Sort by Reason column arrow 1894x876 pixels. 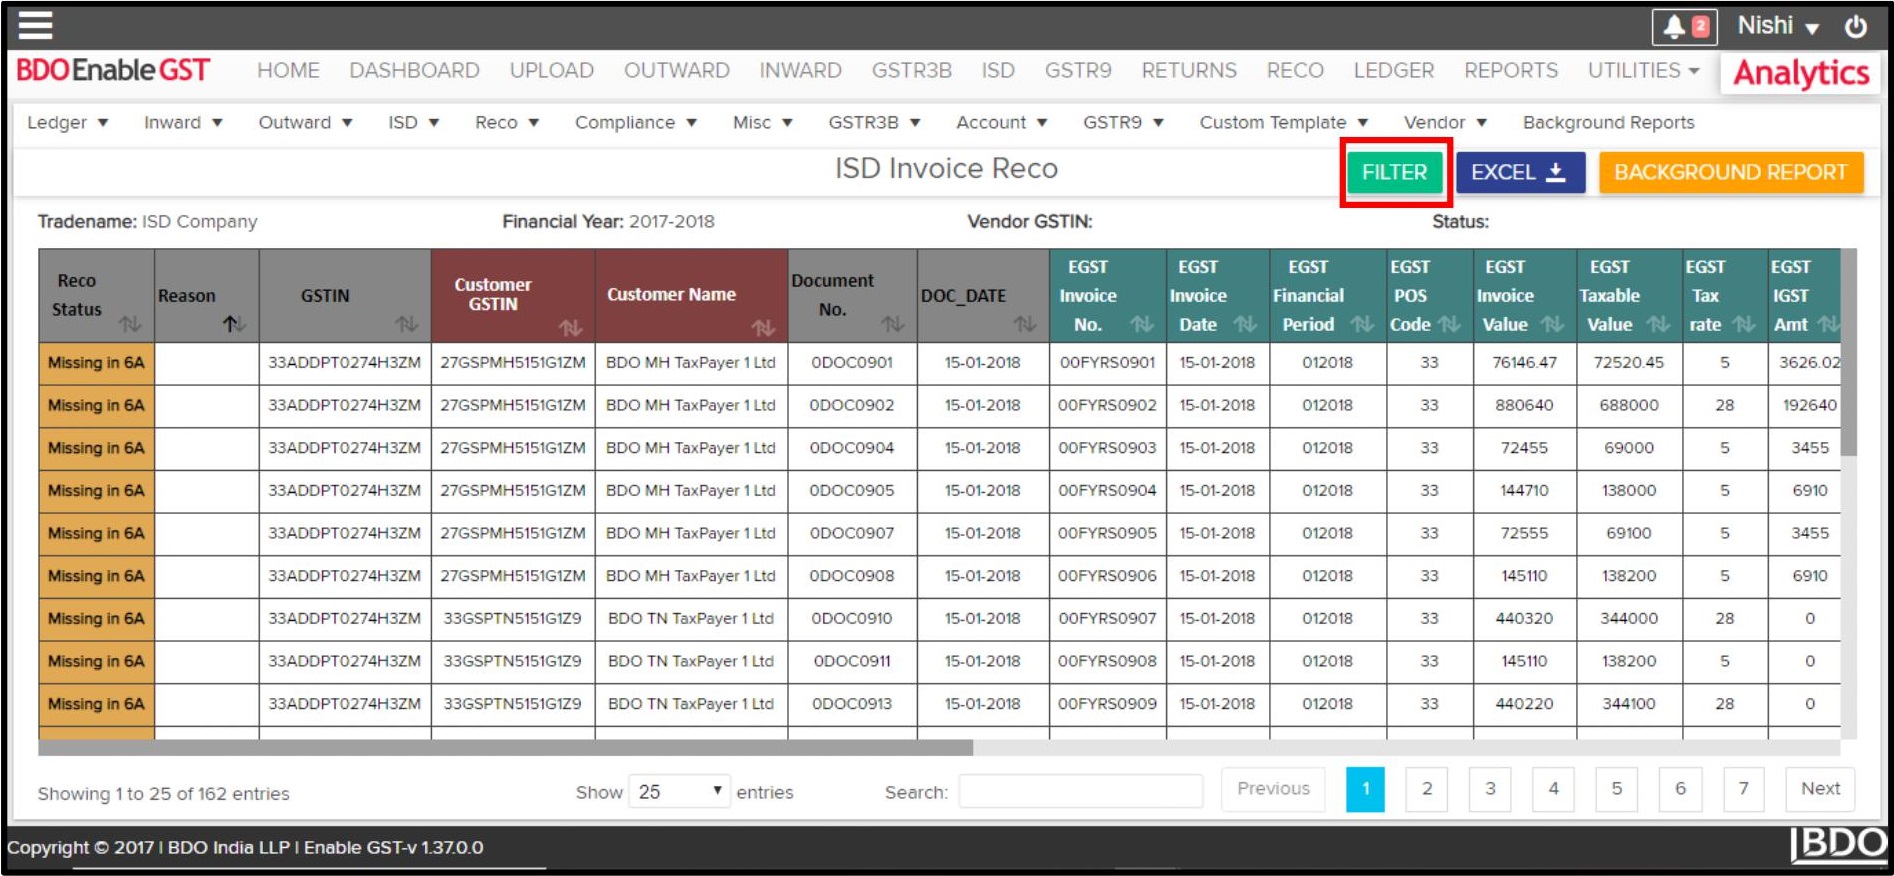pyautogui.click(x=234, y=324)
